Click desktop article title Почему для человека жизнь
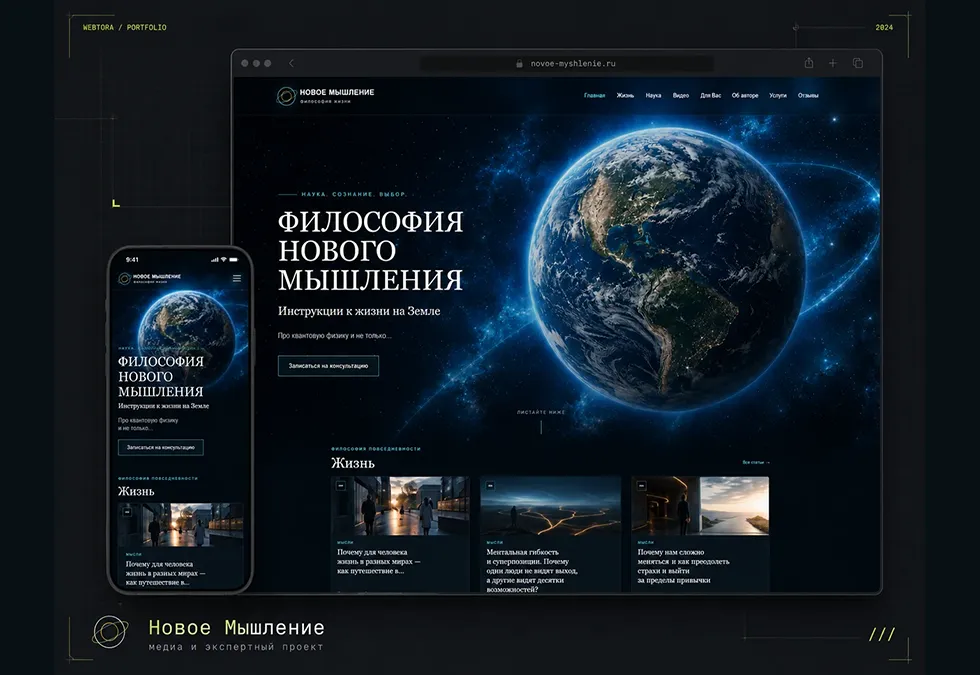The width and height of the screenshot is (980, 675). (379, 561)
